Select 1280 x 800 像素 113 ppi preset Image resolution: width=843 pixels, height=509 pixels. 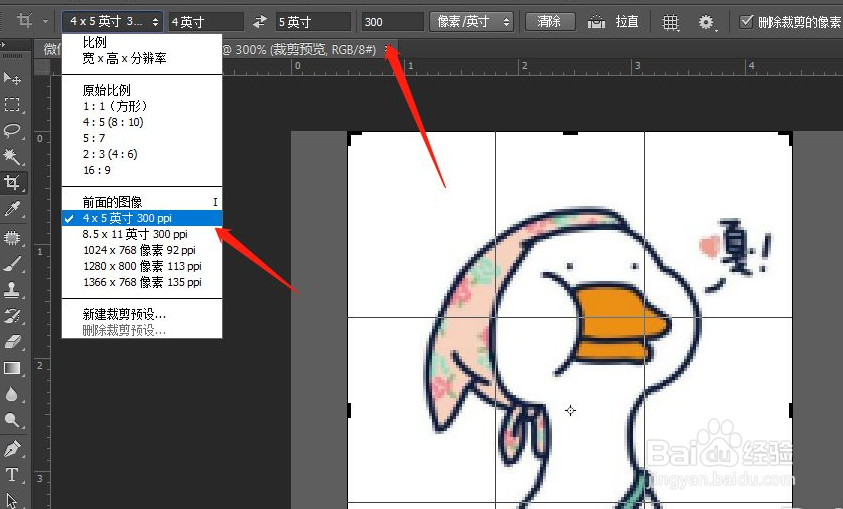click(142, 266)
